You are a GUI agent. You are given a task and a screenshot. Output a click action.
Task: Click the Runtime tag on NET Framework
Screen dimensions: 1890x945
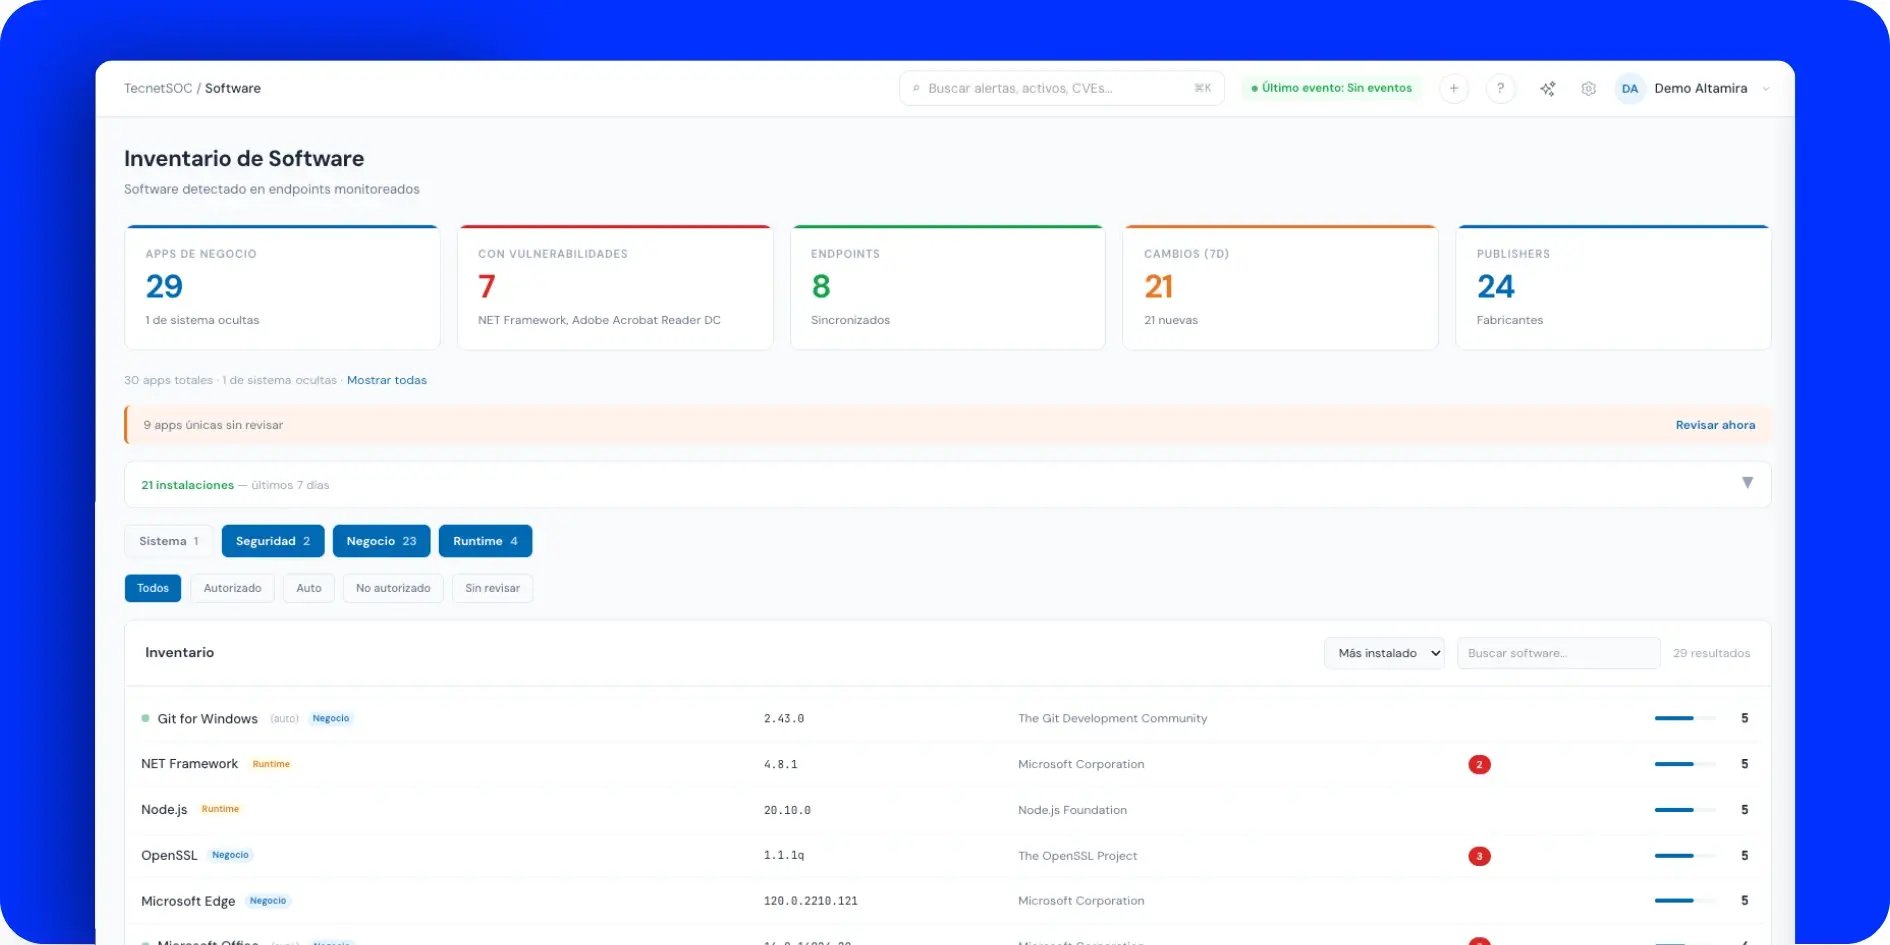[271, 764]
